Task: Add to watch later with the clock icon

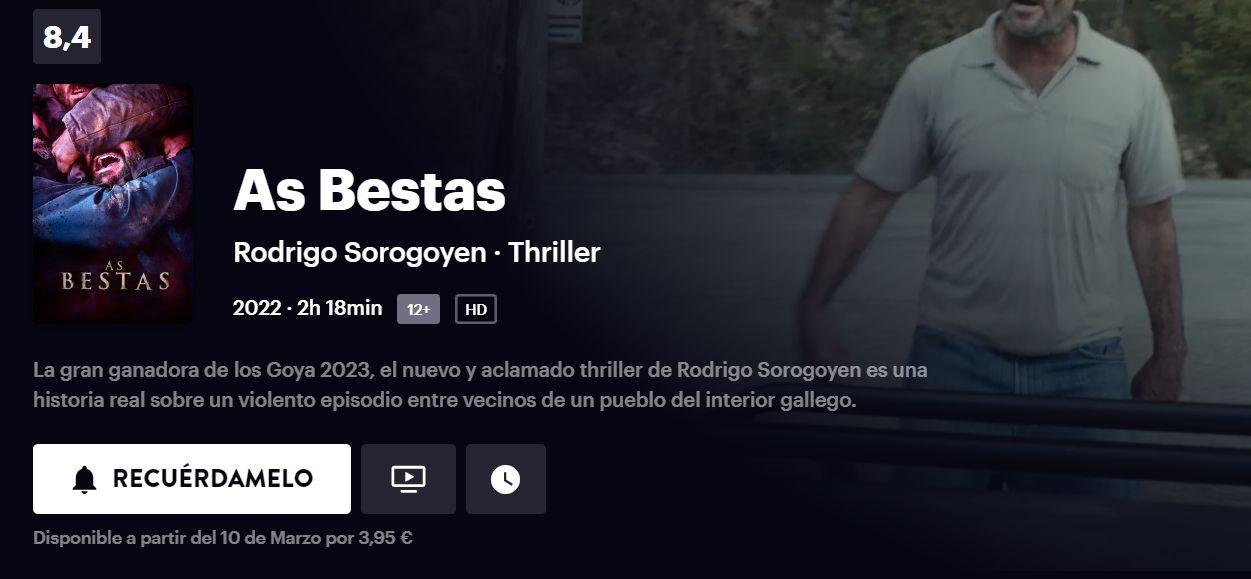Action: point(506,479)
